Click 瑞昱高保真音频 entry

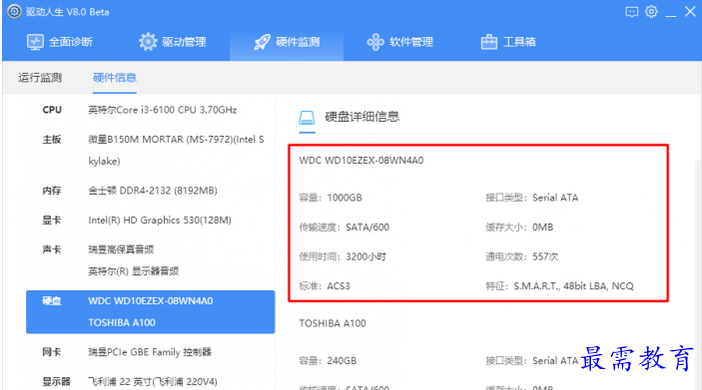pyautogui.click(x=121, y=249)
